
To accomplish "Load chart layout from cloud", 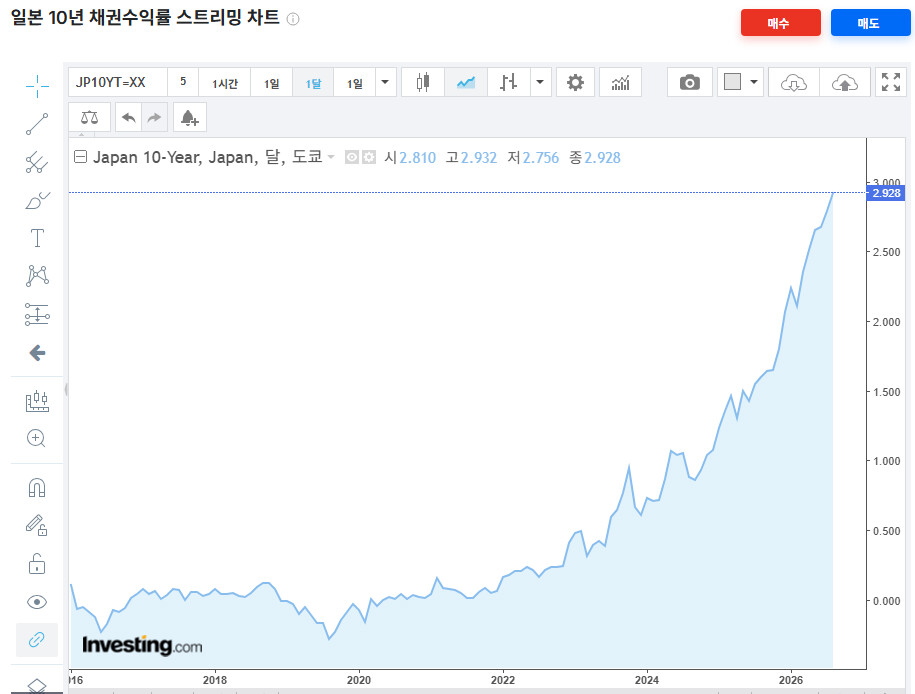I will 794,82.
